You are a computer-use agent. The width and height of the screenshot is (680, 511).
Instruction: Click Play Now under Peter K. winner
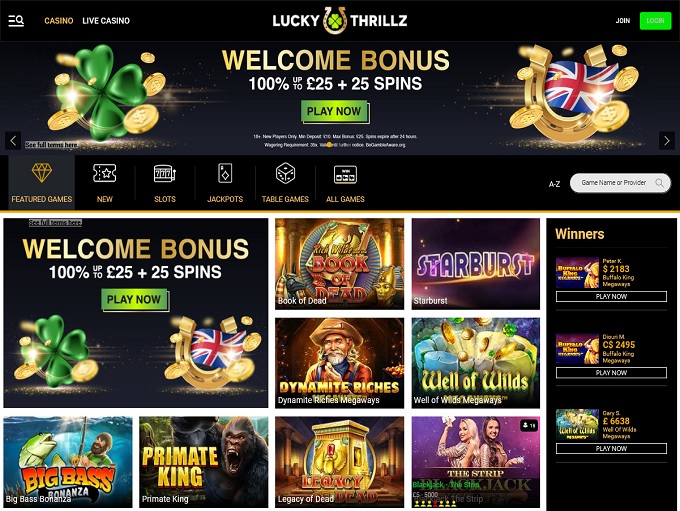pos(611,296)
